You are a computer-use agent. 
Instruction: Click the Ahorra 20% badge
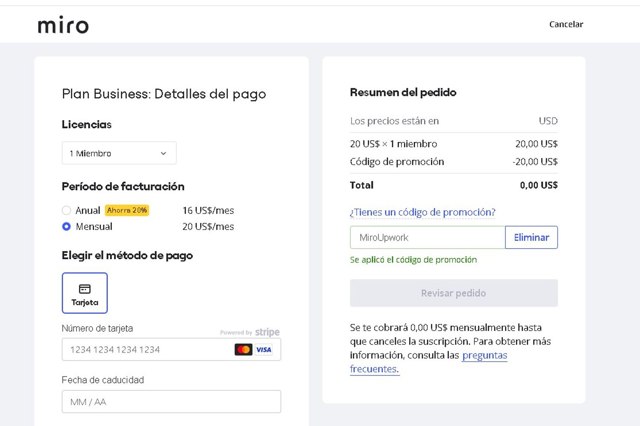127,210
